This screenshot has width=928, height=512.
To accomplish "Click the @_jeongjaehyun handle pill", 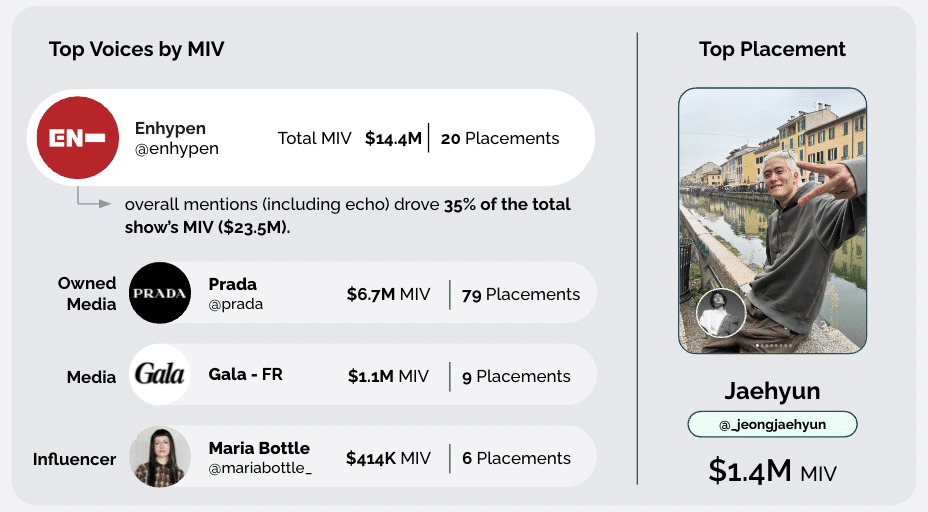I will click(772, 424).
